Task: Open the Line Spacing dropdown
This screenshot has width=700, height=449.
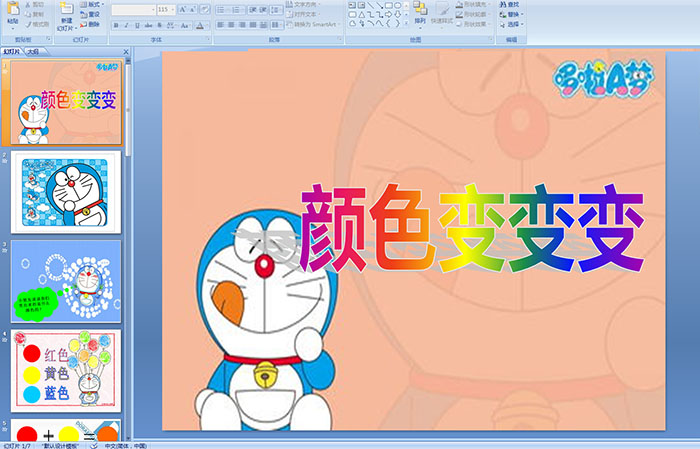Action: (x=277, y=10)
